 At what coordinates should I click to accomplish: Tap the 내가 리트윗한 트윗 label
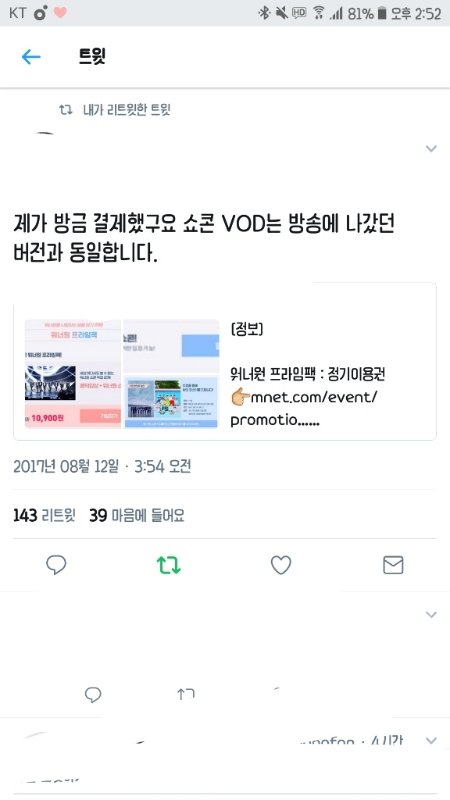click(127, 110)
